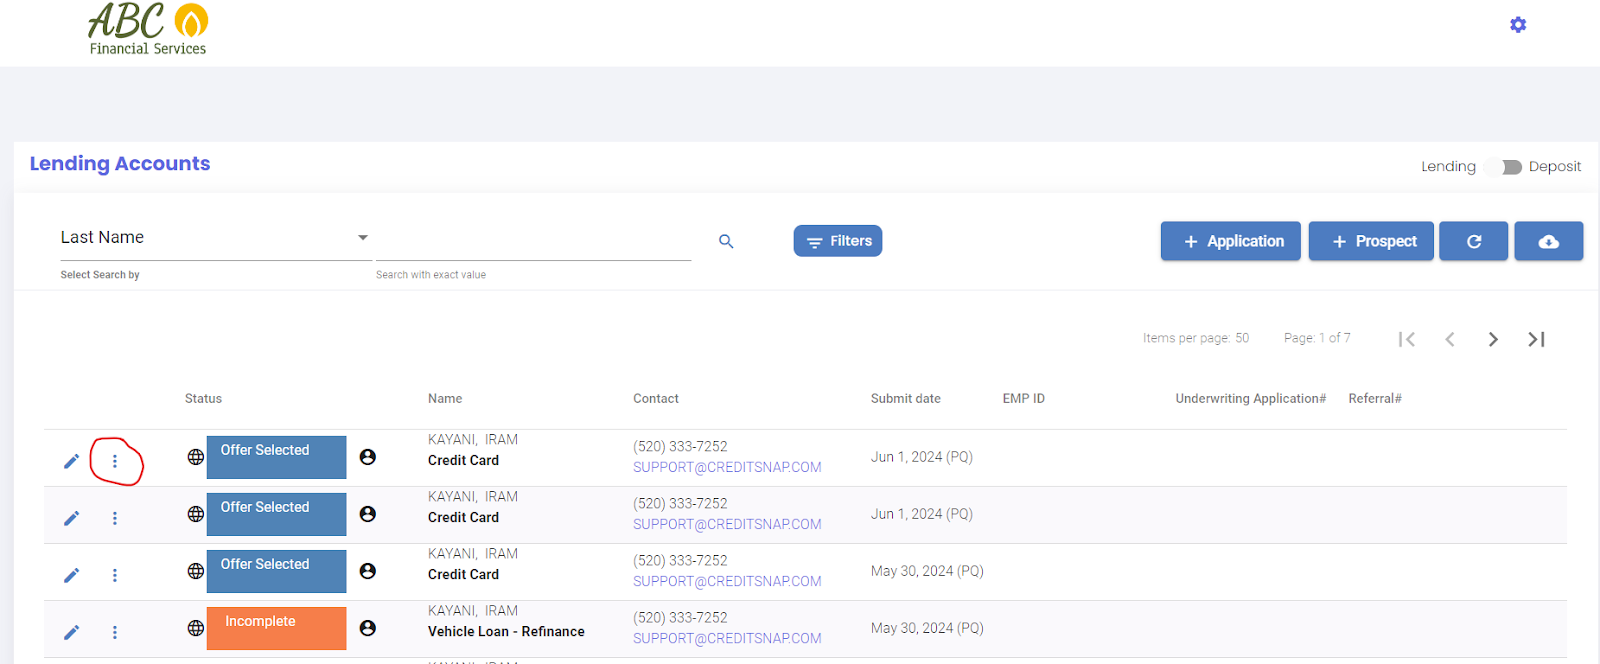Click the Underwriting Application# column header

(1251, 398)
